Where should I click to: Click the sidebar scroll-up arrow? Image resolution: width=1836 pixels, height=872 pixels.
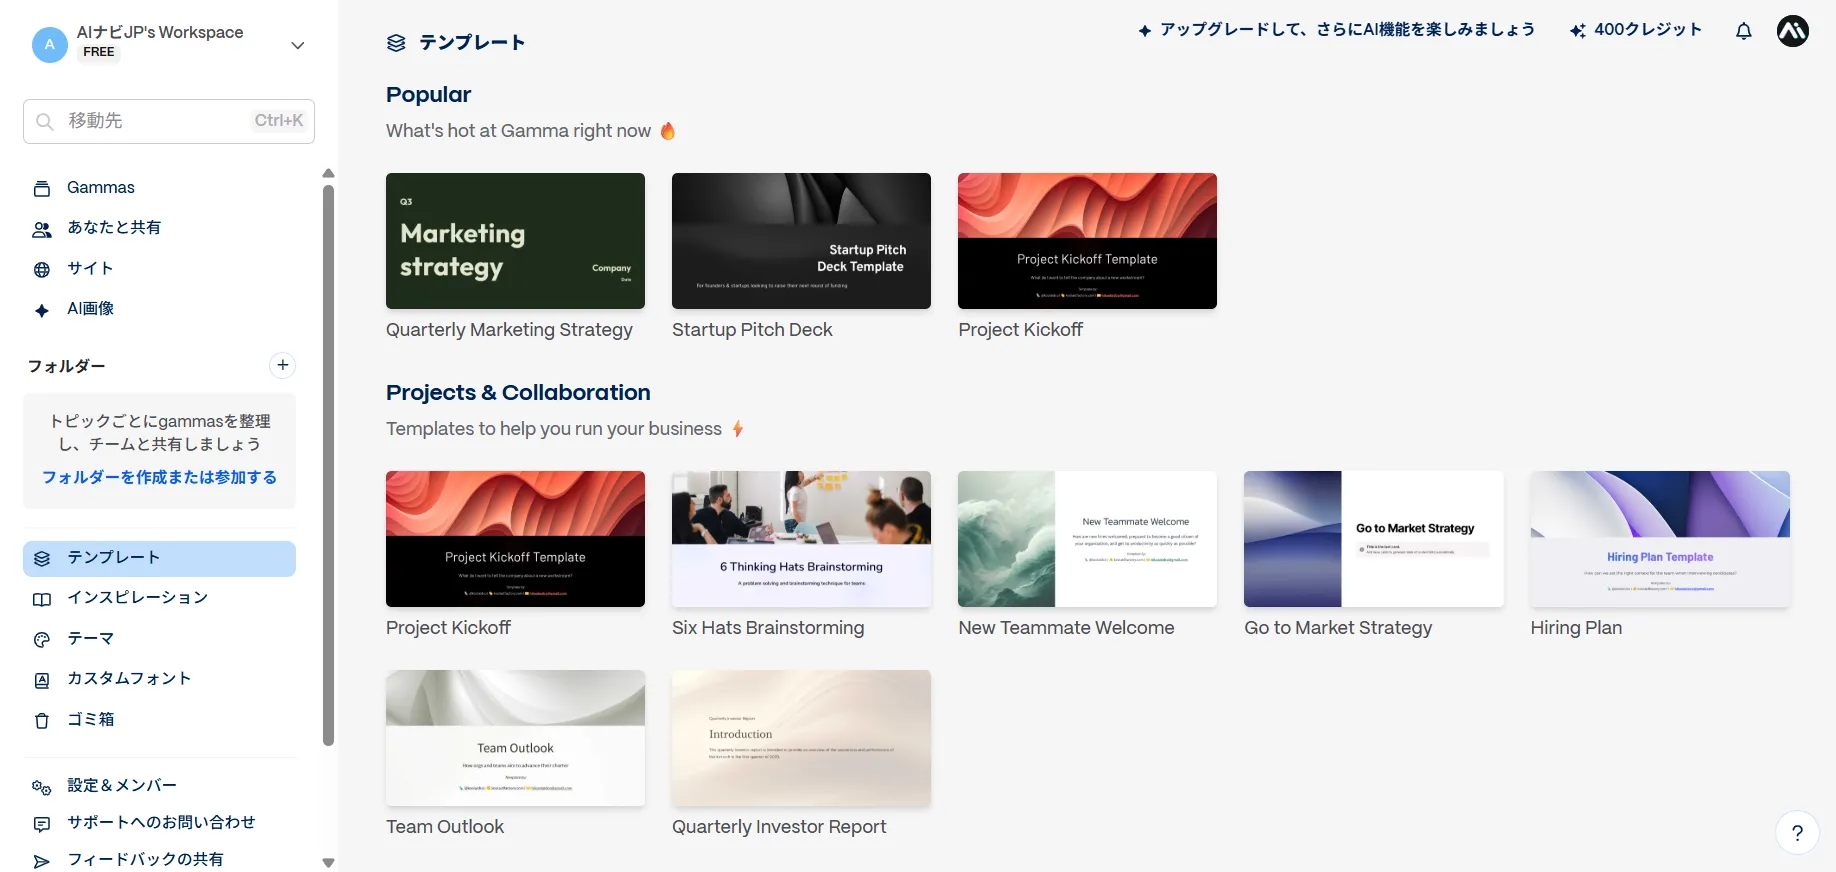coord(328,174)
